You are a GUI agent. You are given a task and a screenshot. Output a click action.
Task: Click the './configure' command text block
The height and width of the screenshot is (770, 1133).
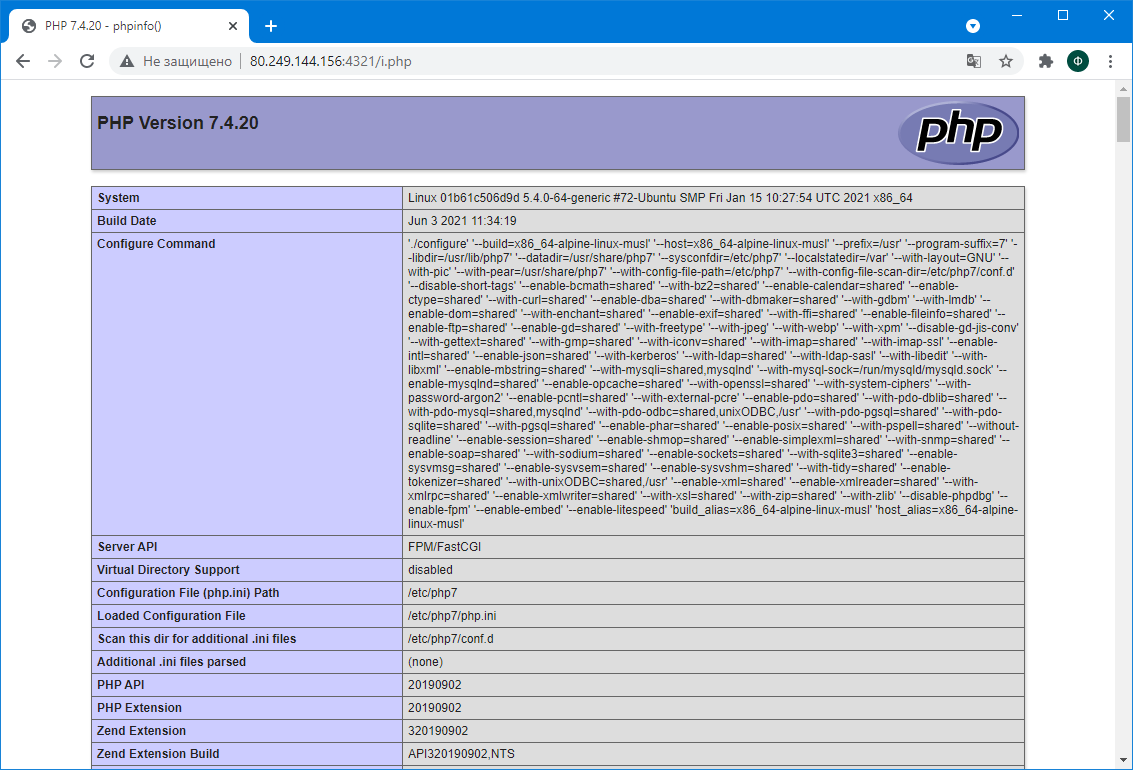coord(713,384)
